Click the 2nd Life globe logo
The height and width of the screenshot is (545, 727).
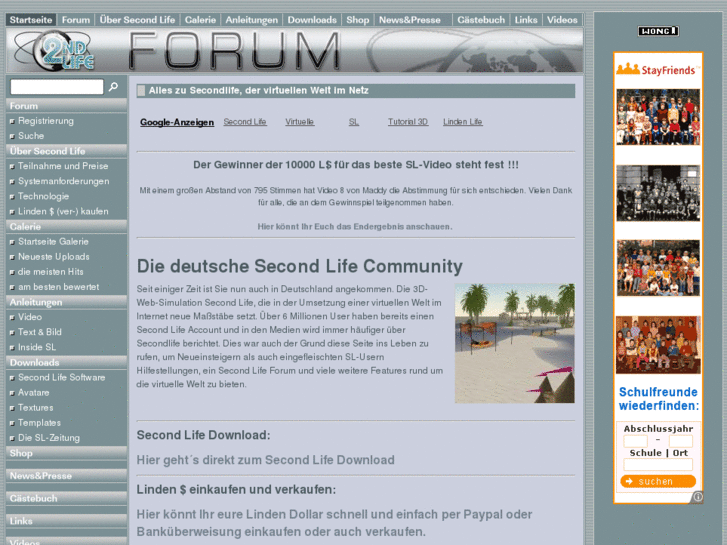click(x=63, y=51)
